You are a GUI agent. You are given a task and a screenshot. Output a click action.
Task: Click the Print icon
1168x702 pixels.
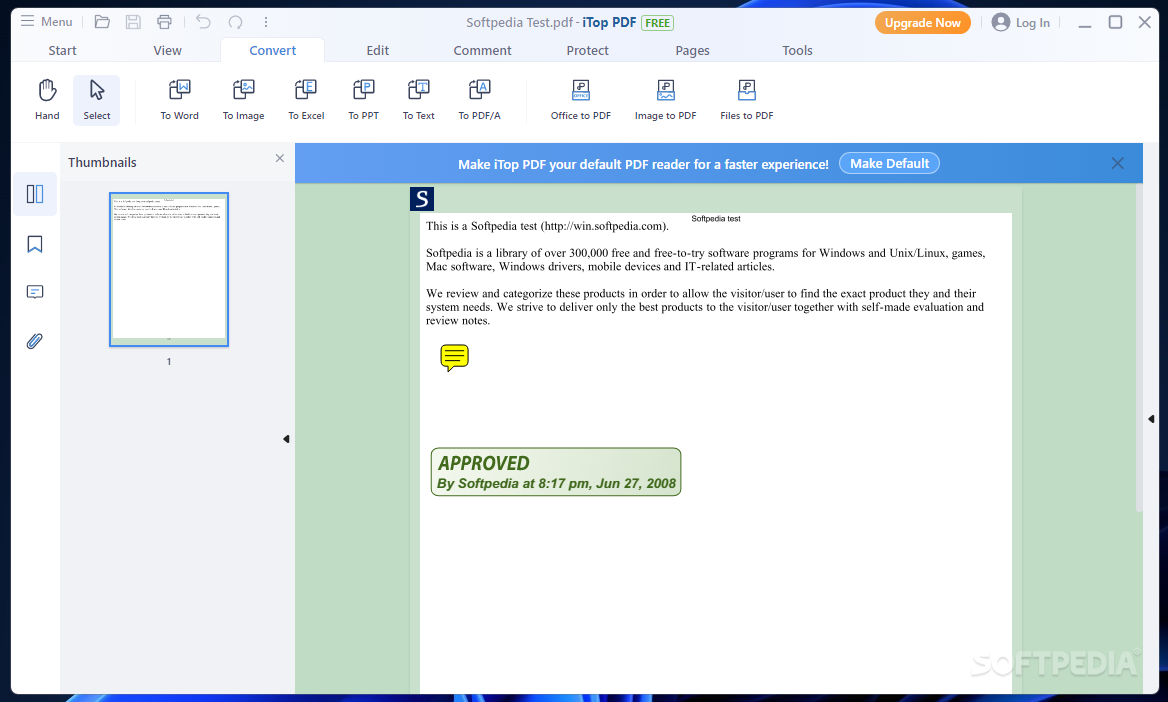[164, 22]
